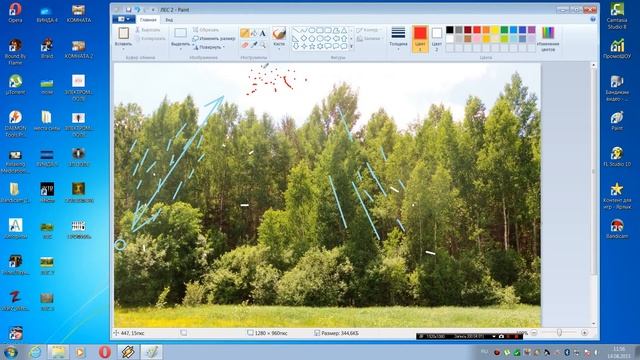Pick the brown palette swatch
The width and height of the screenshot is (640, 360).
click(468, 39)
